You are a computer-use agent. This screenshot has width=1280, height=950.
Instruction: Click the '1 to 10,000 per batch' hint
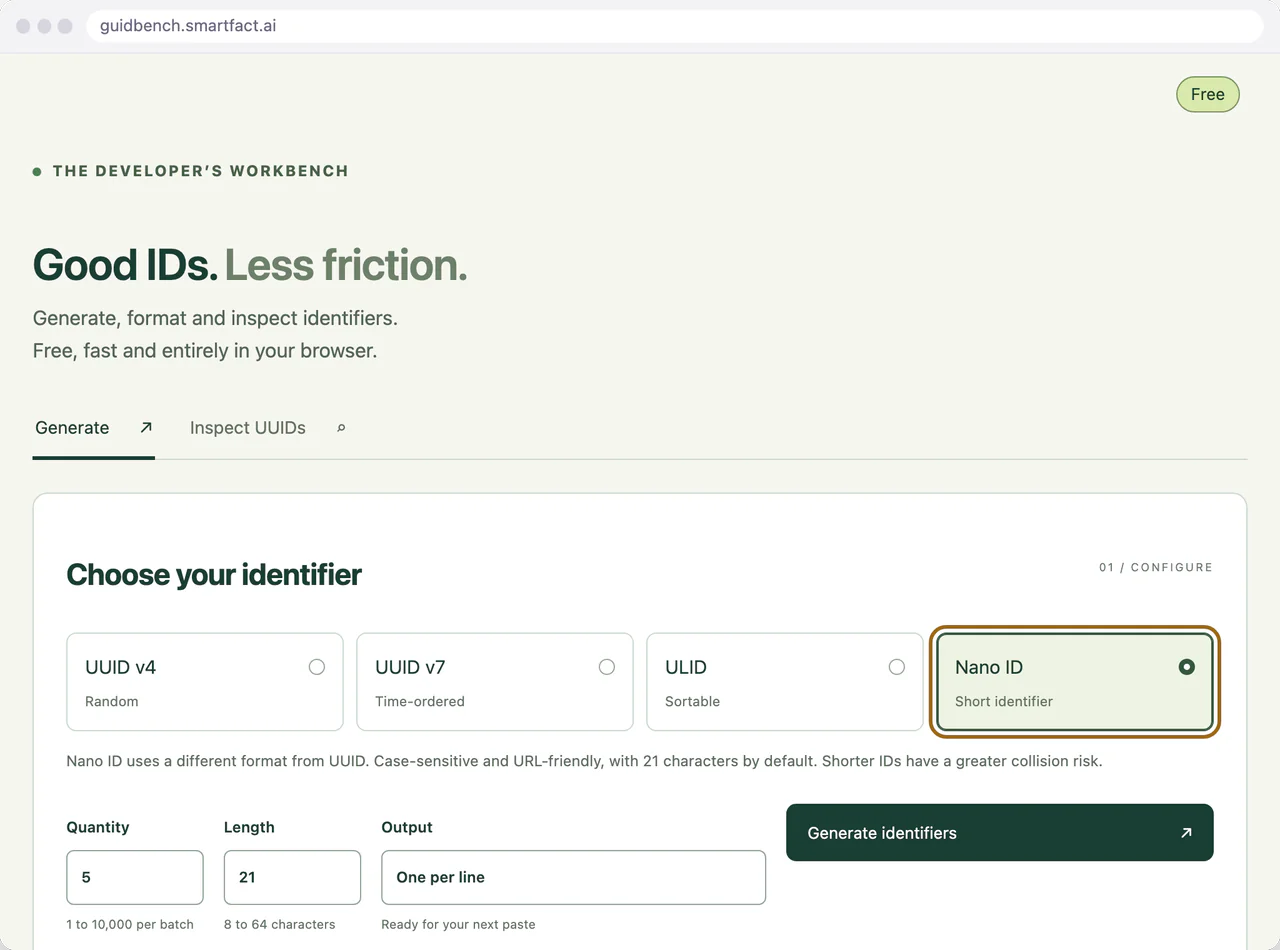click(x=130, y=924)
